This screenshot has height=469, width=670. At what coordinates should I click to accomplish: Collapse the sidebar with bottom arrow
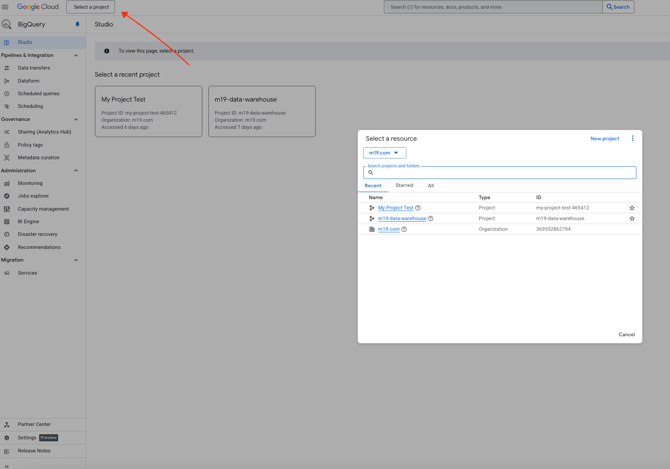pyautogui.click(x=6, y=466)
